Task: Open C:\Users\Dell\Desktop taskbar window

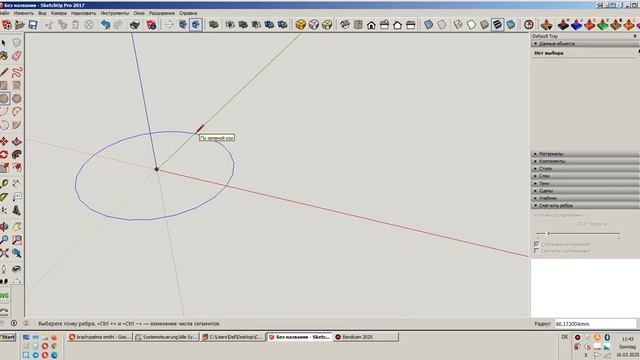Action: click(x=233, y=337)
